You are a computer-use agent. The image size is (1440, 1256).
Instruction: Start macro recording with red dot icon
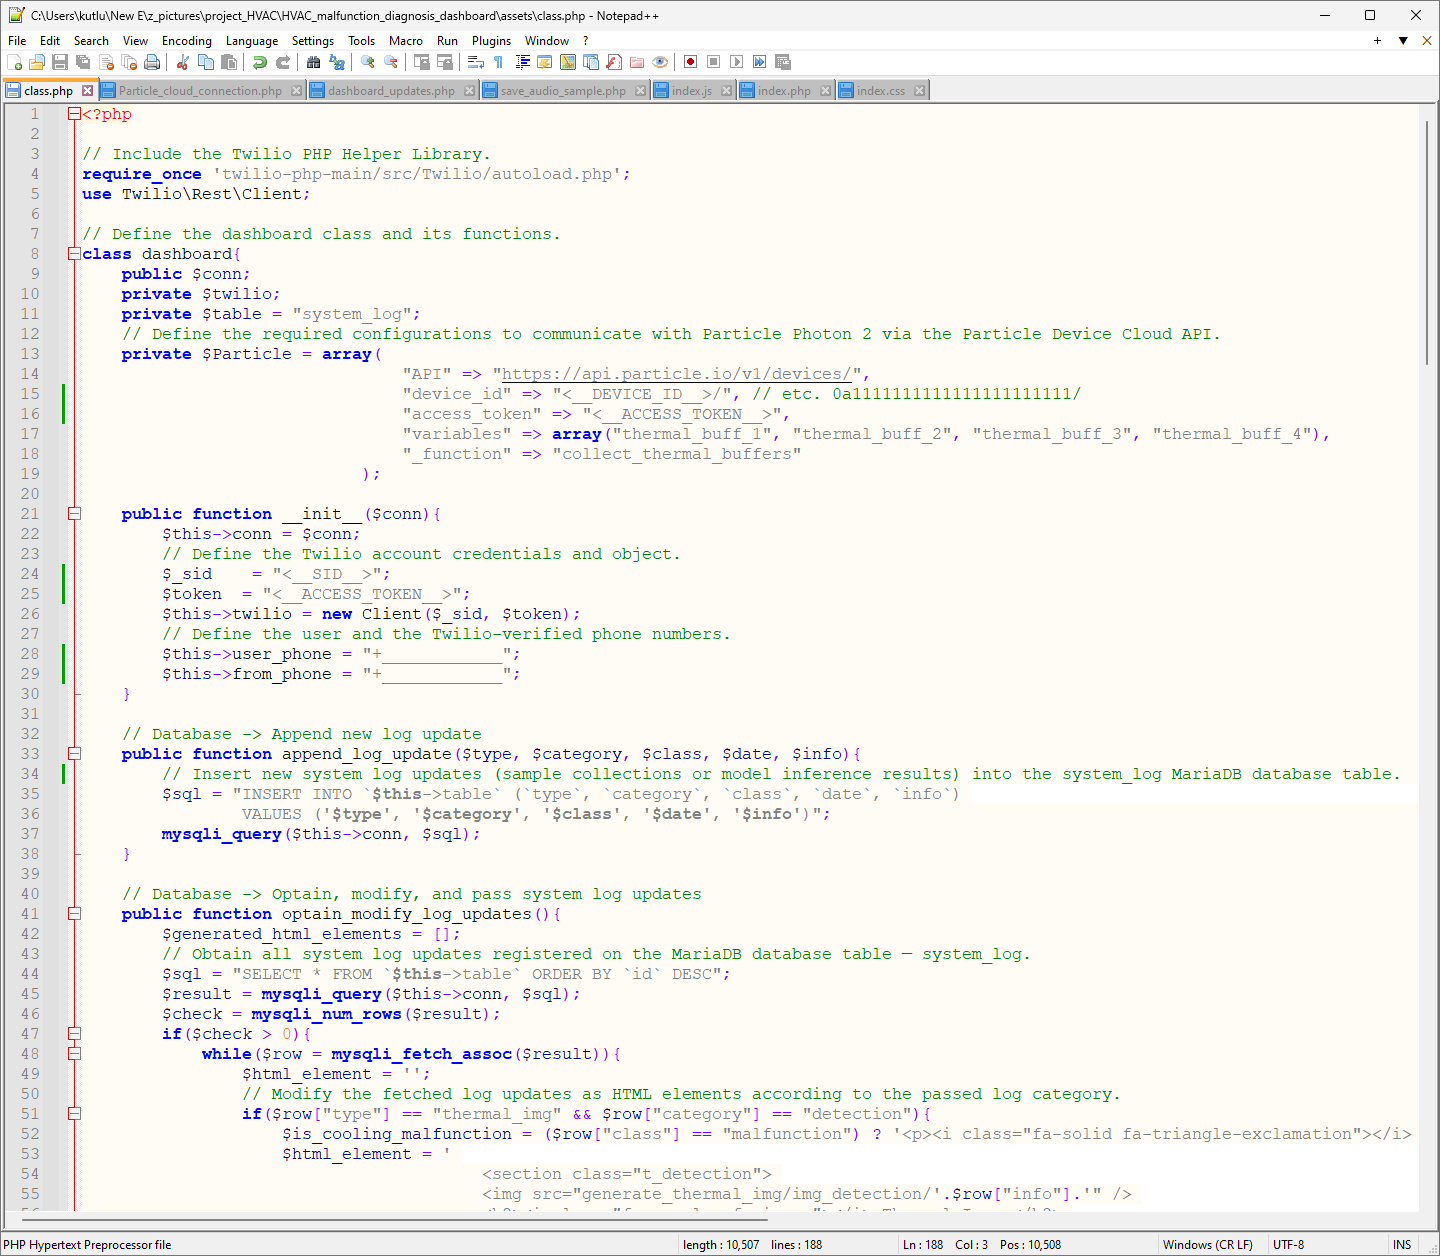[x=690, y=62]
